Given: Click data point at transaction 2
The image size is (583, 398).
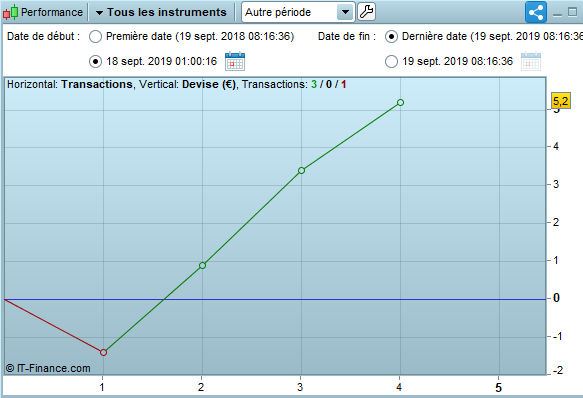Looking at the screenshot, I should click(x=202, y=266).
